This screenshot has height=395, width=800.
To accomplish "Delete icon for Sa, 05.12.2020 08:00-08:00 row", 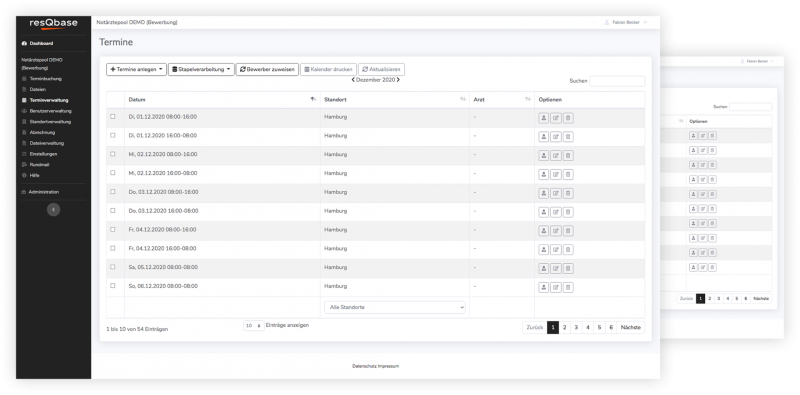I will [x=568, y=268].
